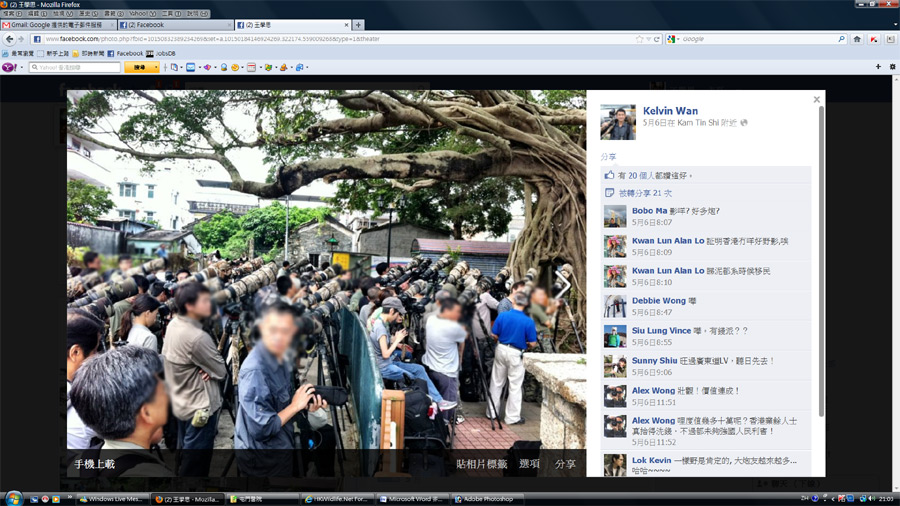Click the Google search input field
Image resolution: width=900 pixels, height=506 pixels.
click(760, 39)
